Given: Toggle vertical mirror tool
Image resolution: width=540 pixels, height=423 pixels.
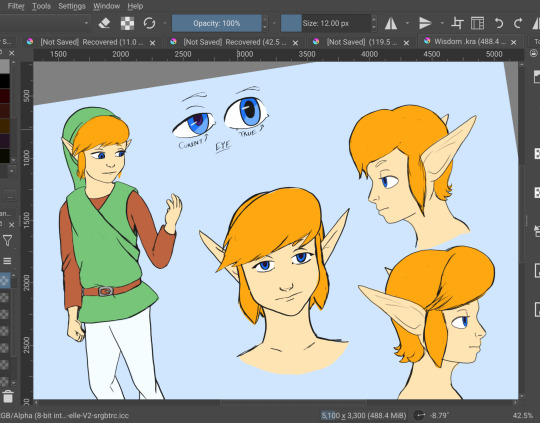Looking at the screenshot, I should (425, 23).
